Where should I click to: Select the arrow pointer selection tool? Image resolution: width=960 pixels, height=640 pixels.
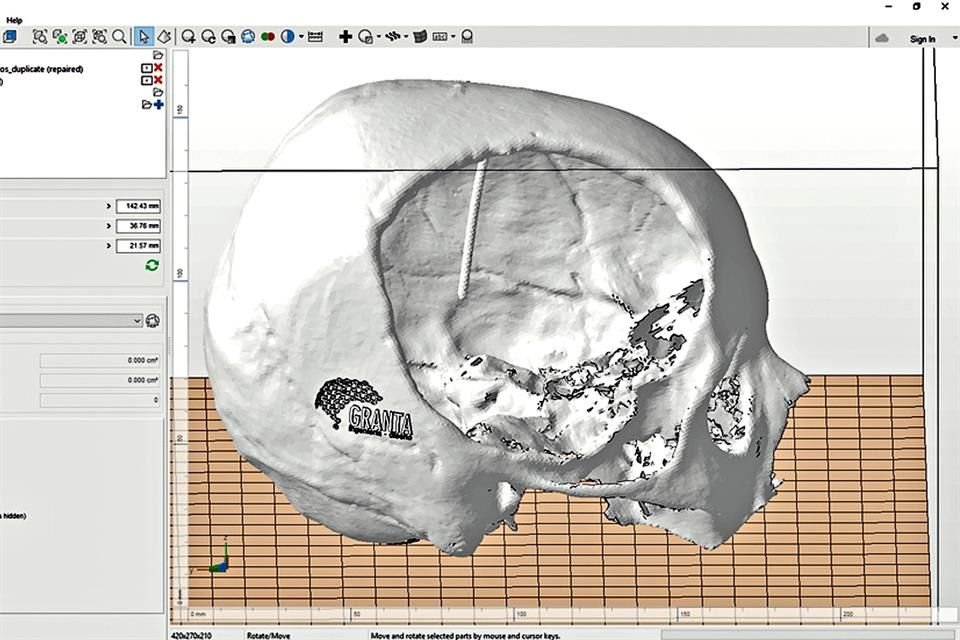[143, 37]
